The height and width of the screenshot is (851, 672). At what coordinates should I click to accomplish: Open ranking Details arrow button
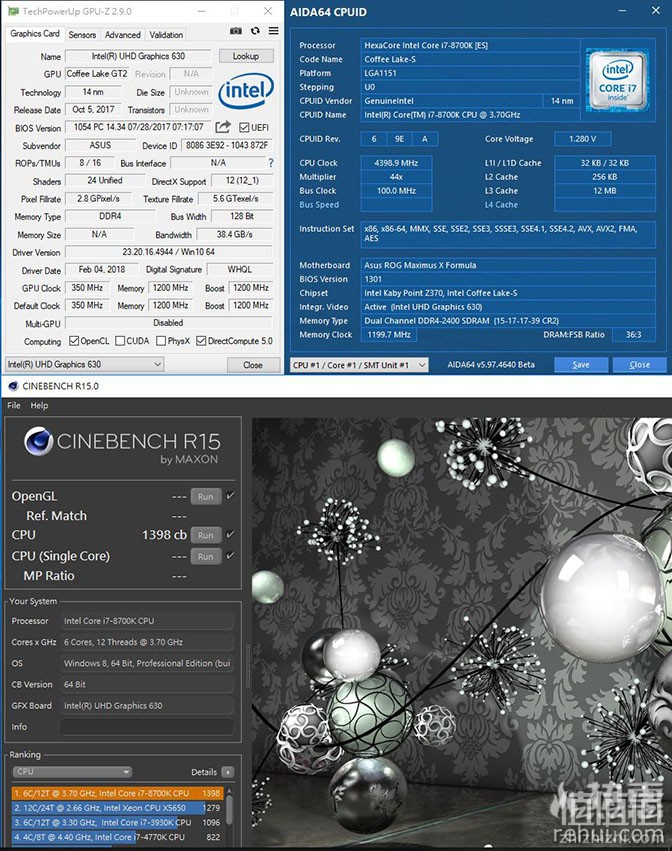[x=228, y=772]
